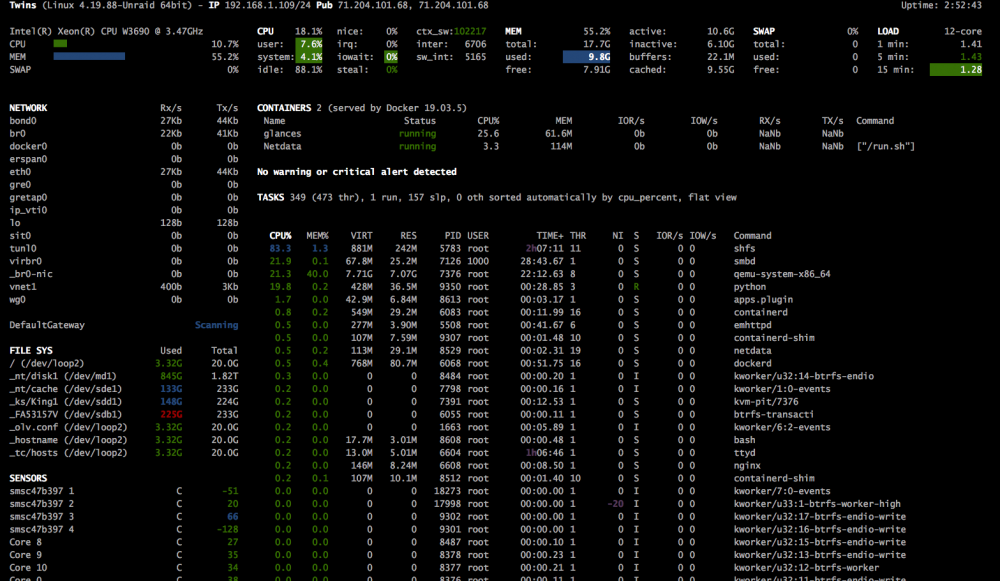Select the docker0 network interface

(28, 146)
